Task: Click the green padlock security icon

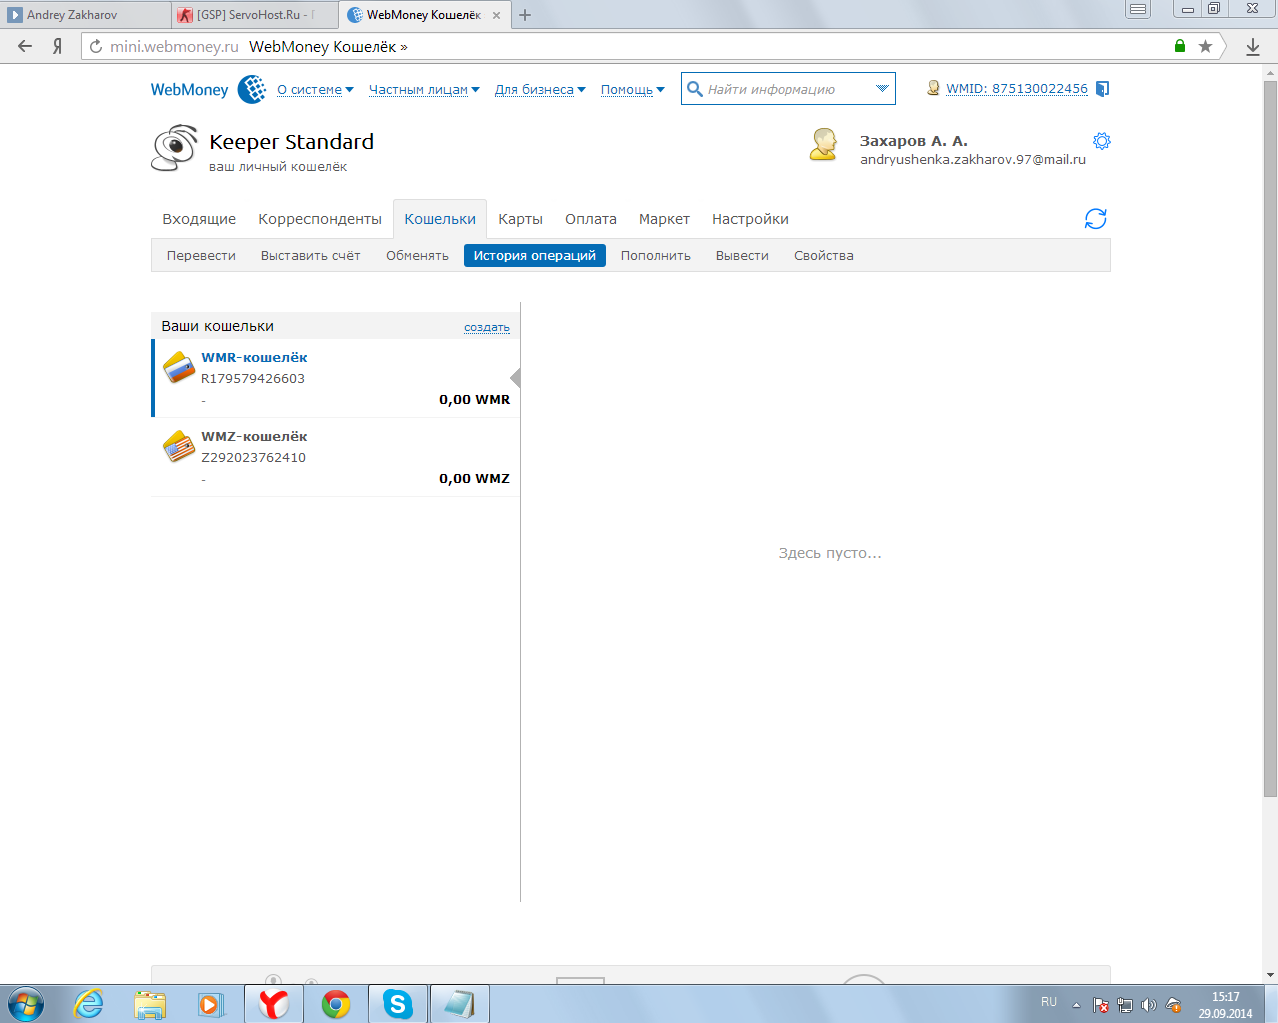Action: 1180,46
